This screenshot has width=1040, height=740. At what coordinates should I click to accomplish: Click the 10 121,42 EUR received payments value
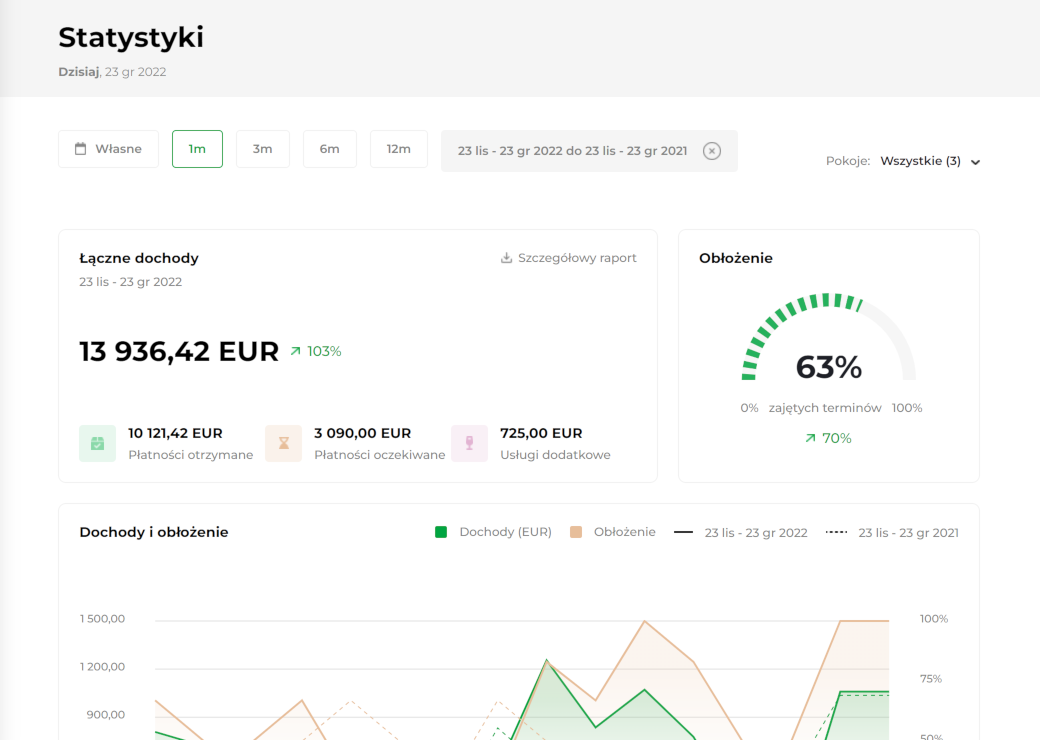(x=175, y=433)
